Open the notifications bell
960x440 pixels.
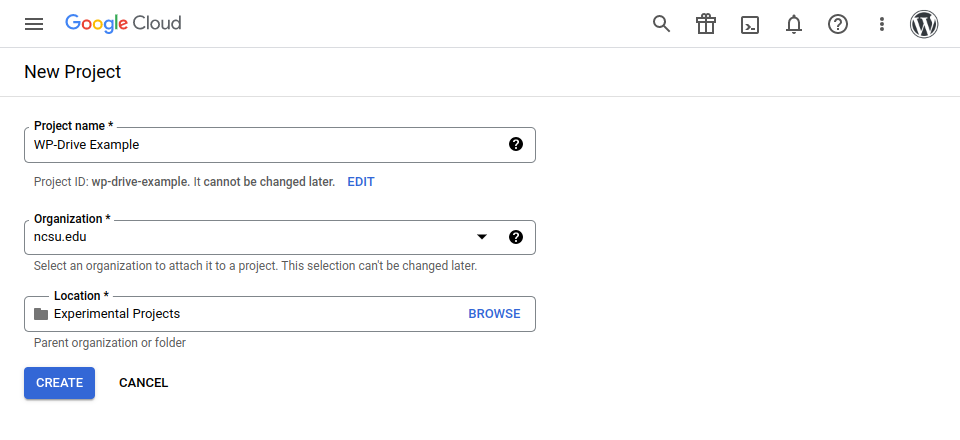(794, 24)
